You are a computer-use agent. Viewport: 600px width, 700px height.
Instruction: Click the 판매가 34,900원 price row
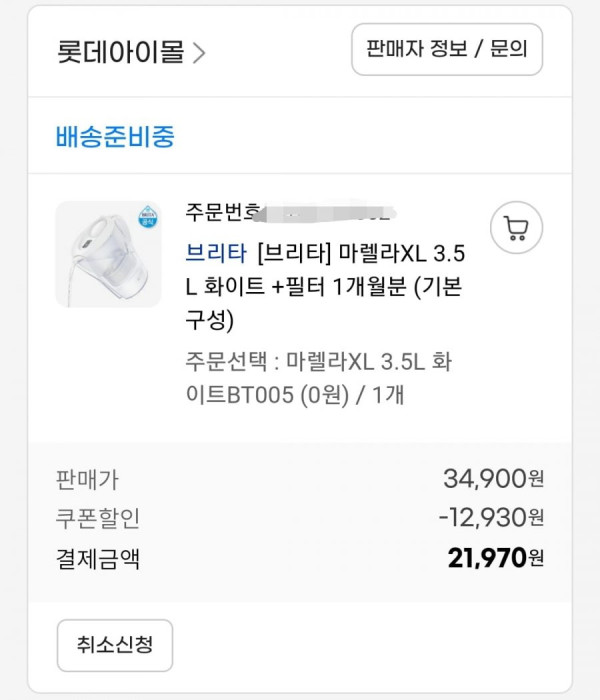pyautogui.click(x=300, y=479)
